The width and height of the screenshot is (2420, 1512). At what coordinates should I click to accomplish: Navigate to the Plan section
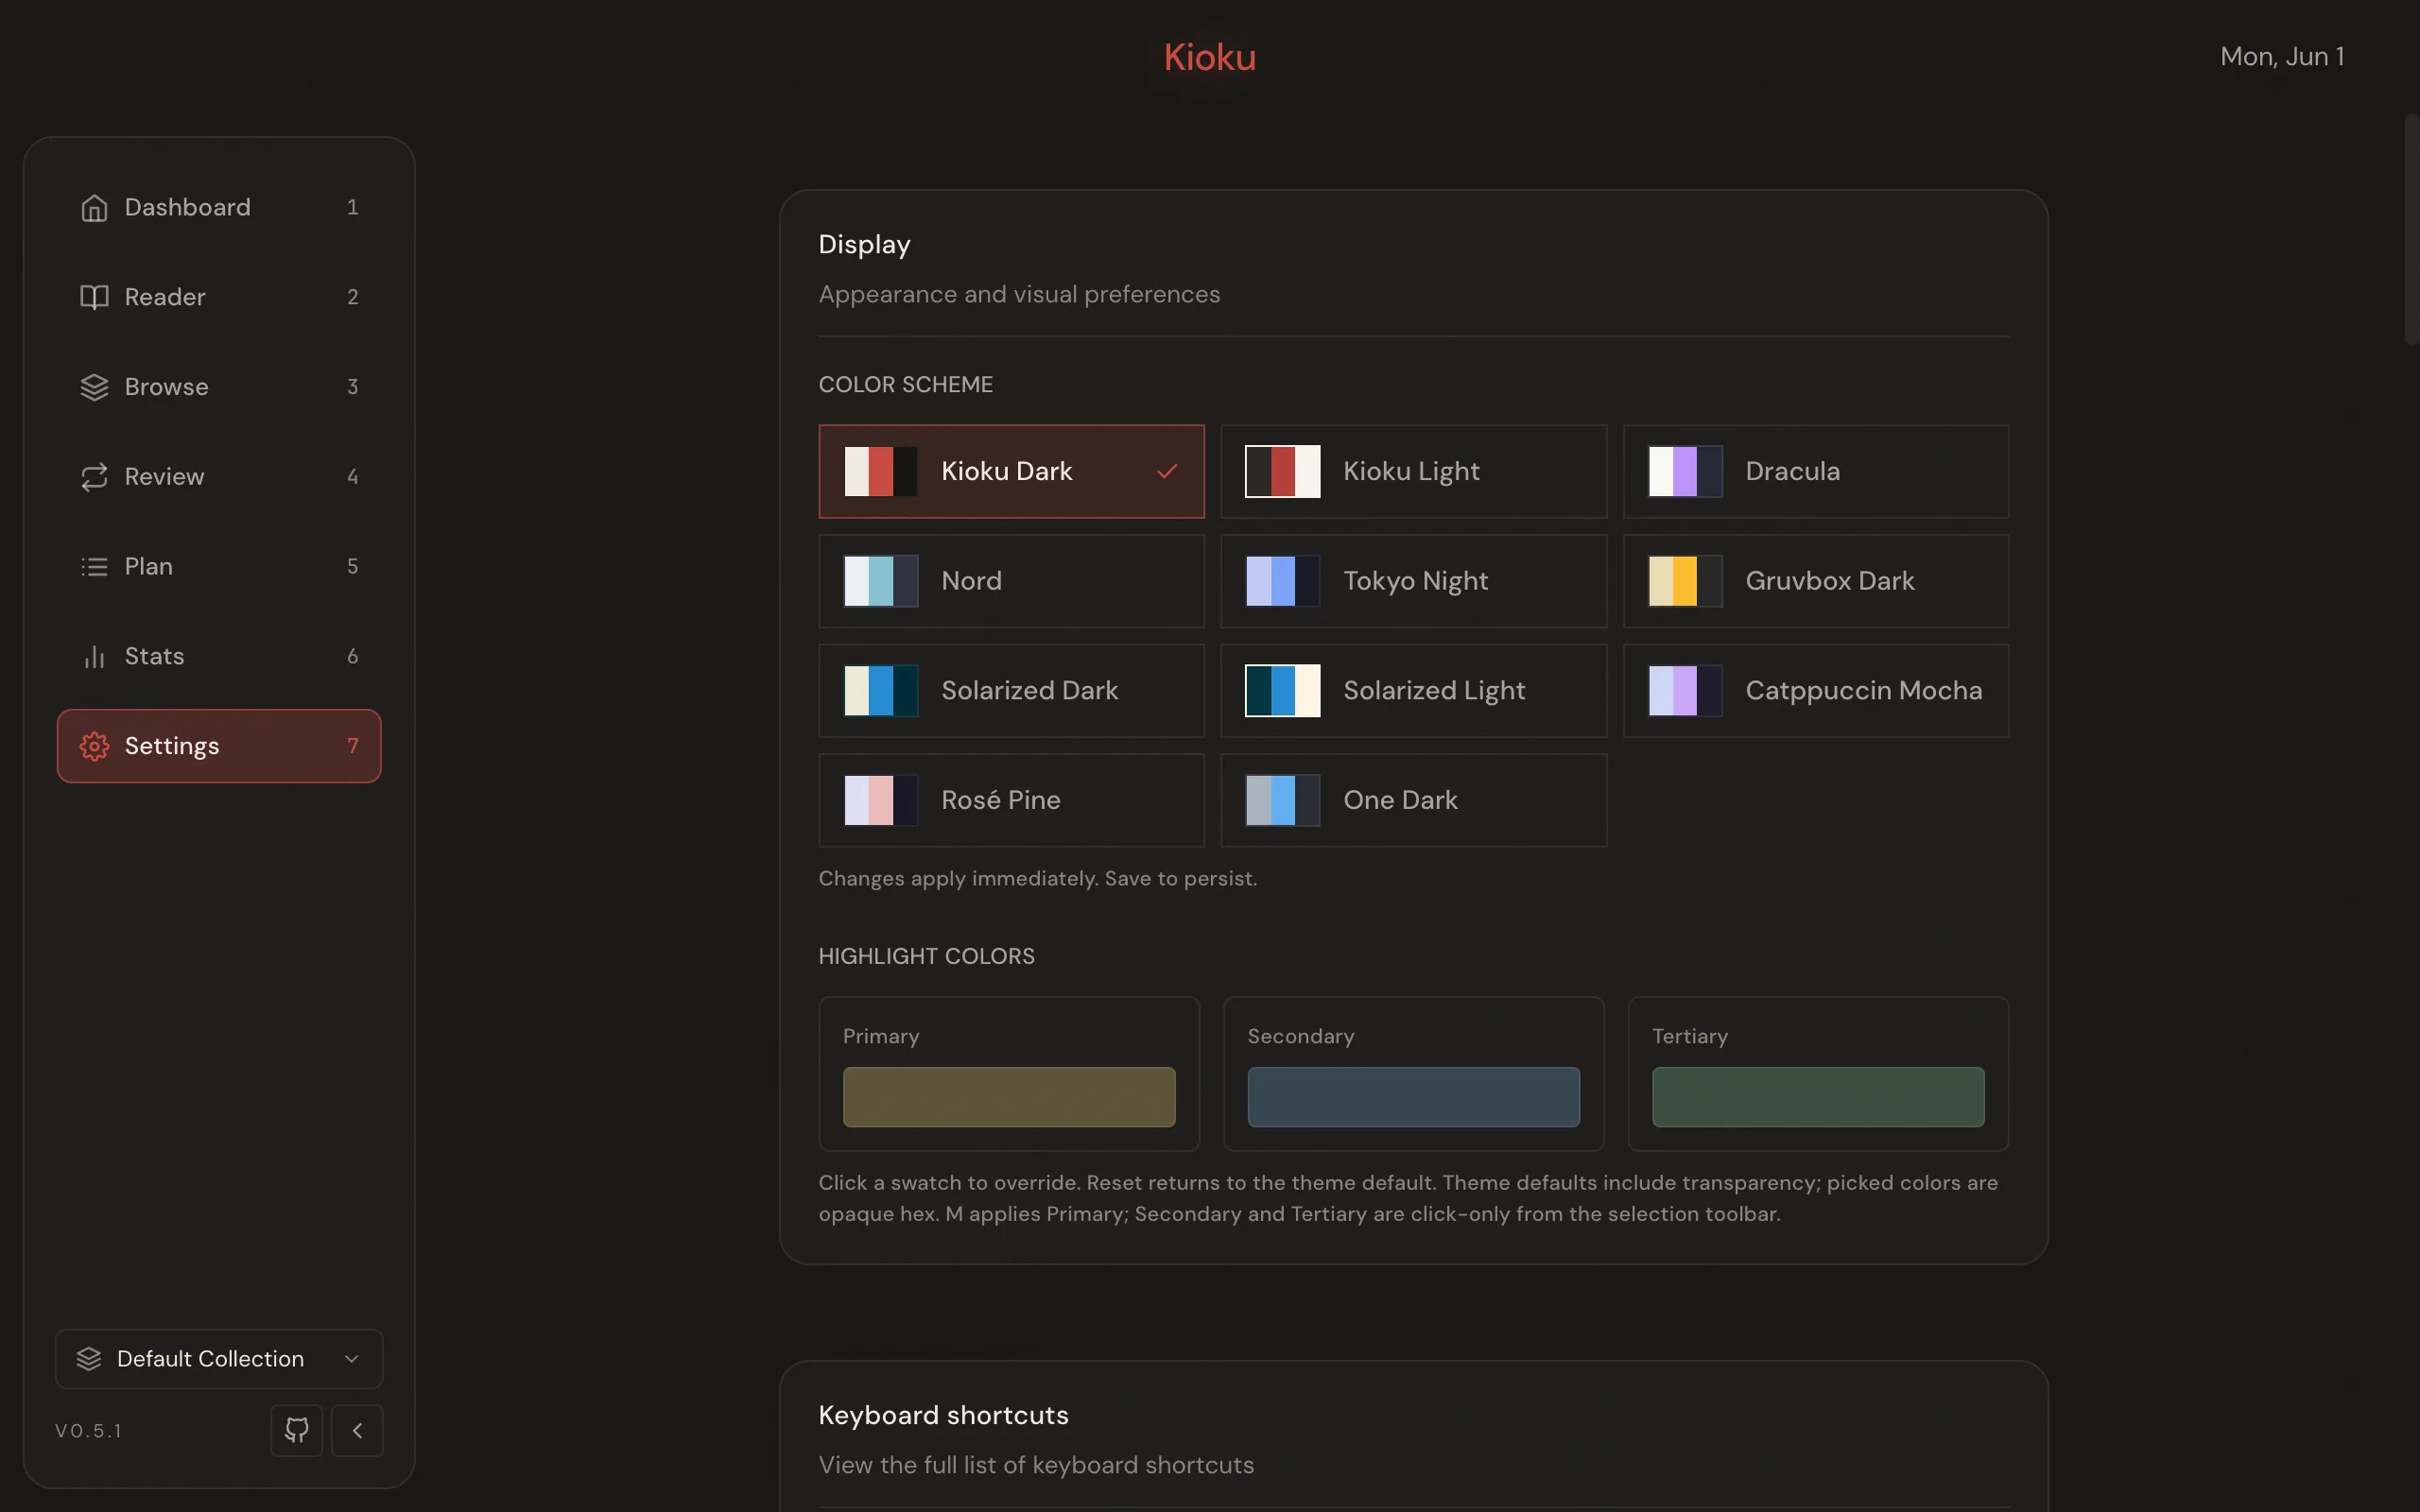219,567
